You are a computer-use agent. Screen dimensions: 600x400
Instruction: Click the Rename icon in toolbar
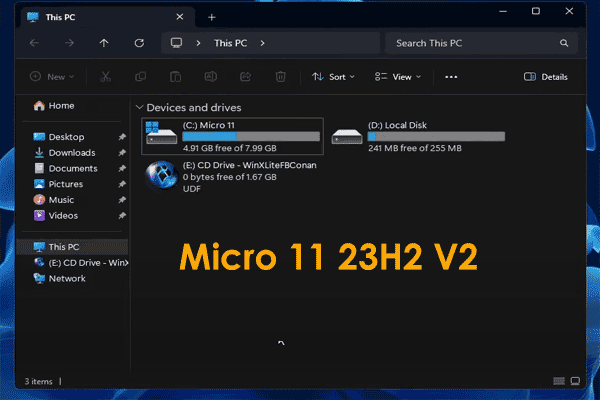pyautogui.click(x=210, y=77)
